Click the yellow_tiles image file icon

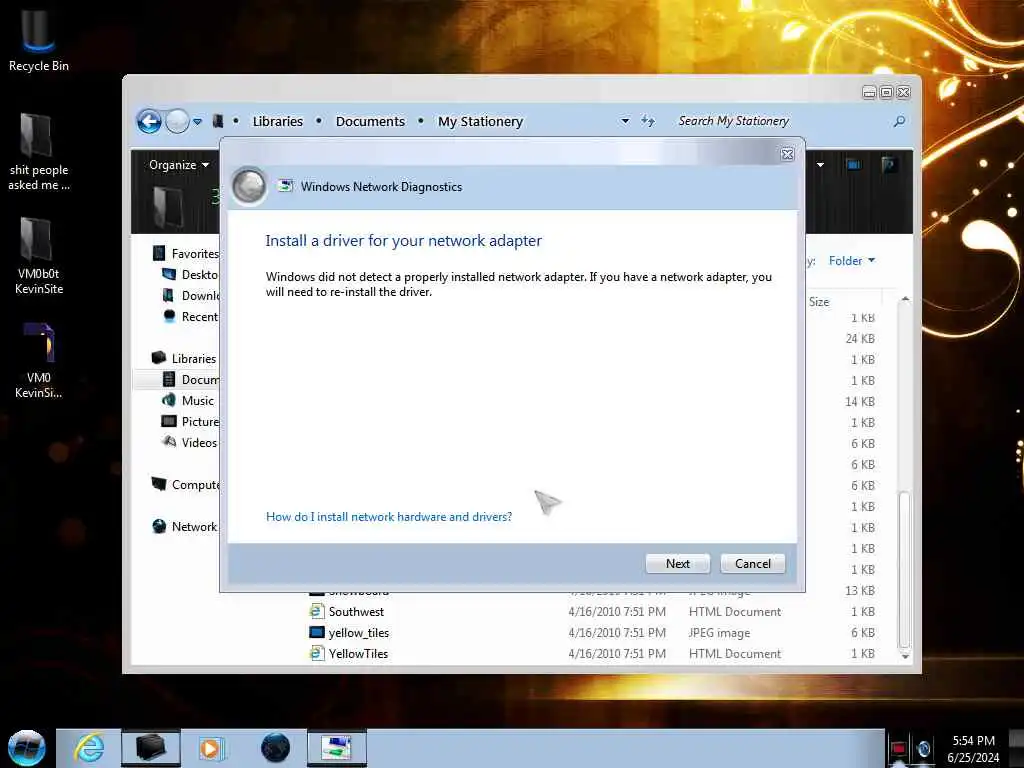point(317,632)
